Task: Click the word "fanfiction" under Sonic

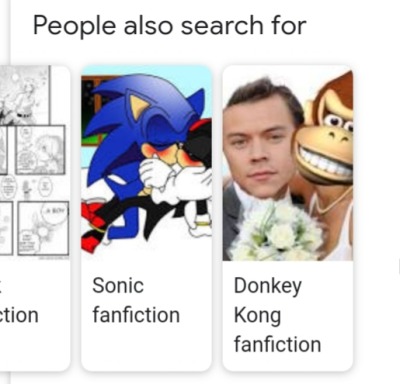Action: pyautogui.click(x=136, y=315)
